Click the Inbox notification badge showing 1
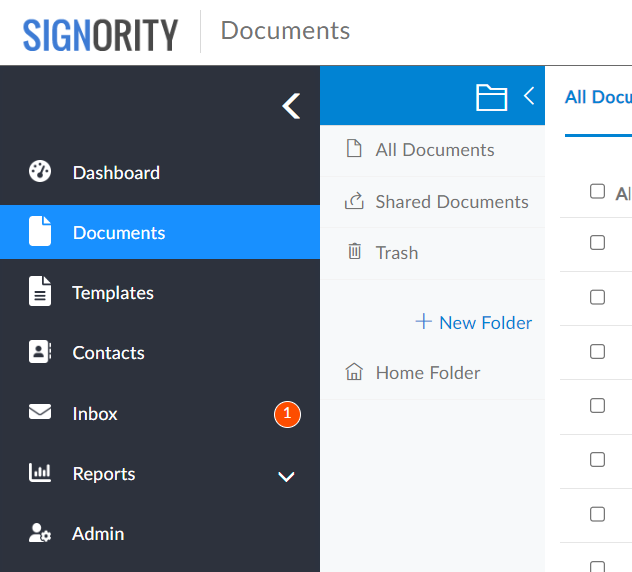 click(x=287, y=413)
